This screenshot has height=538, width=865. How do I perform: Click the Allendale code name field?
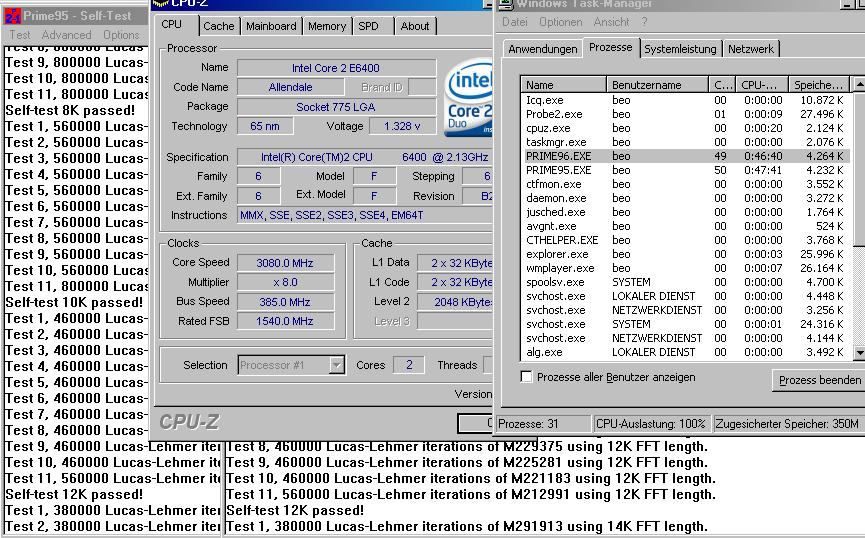pos(290,87)
